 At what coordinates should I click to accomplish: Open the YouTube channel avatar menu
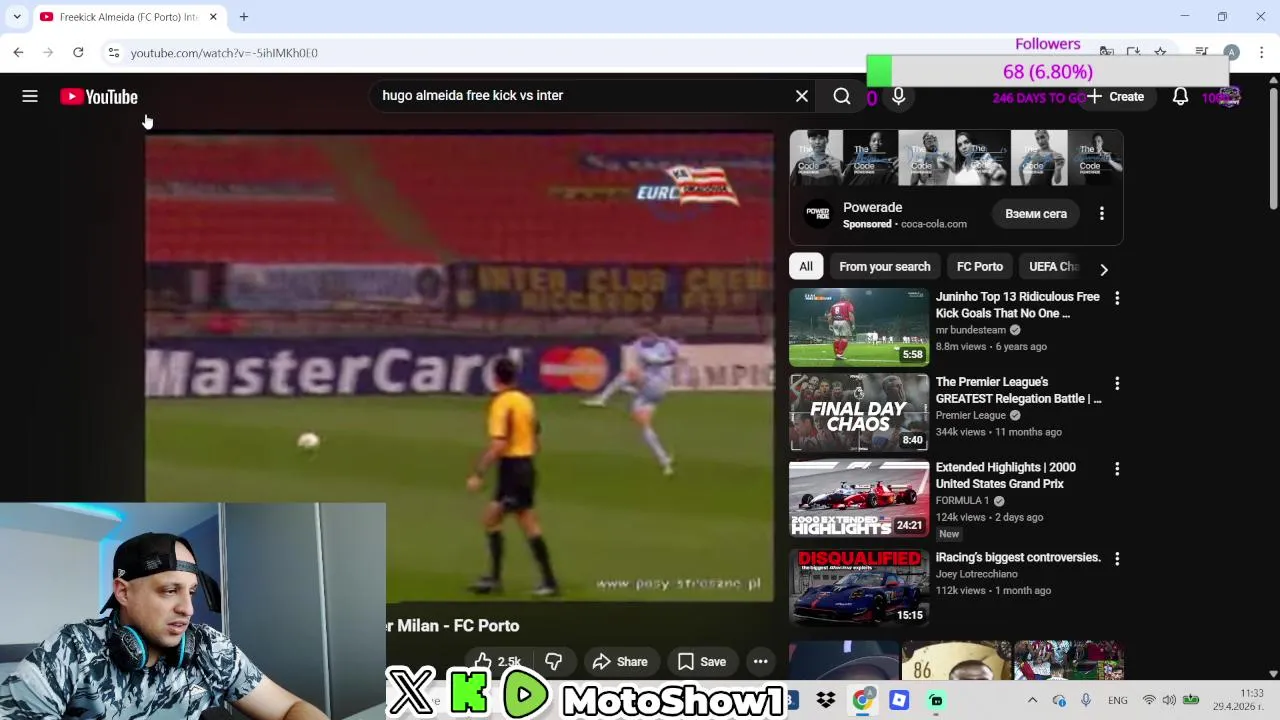pyautogui.click(x=1228, y=97)
